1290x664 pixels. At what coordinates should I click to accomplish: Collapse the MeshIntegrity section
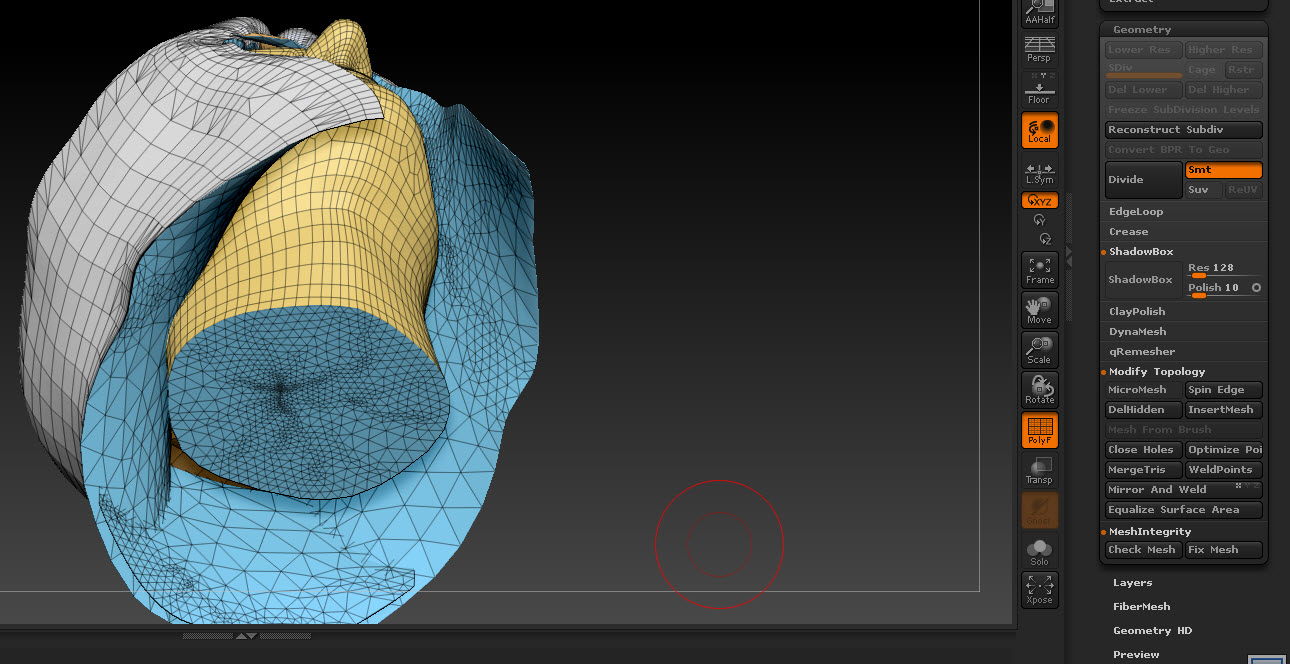(x=1150, y=532)
